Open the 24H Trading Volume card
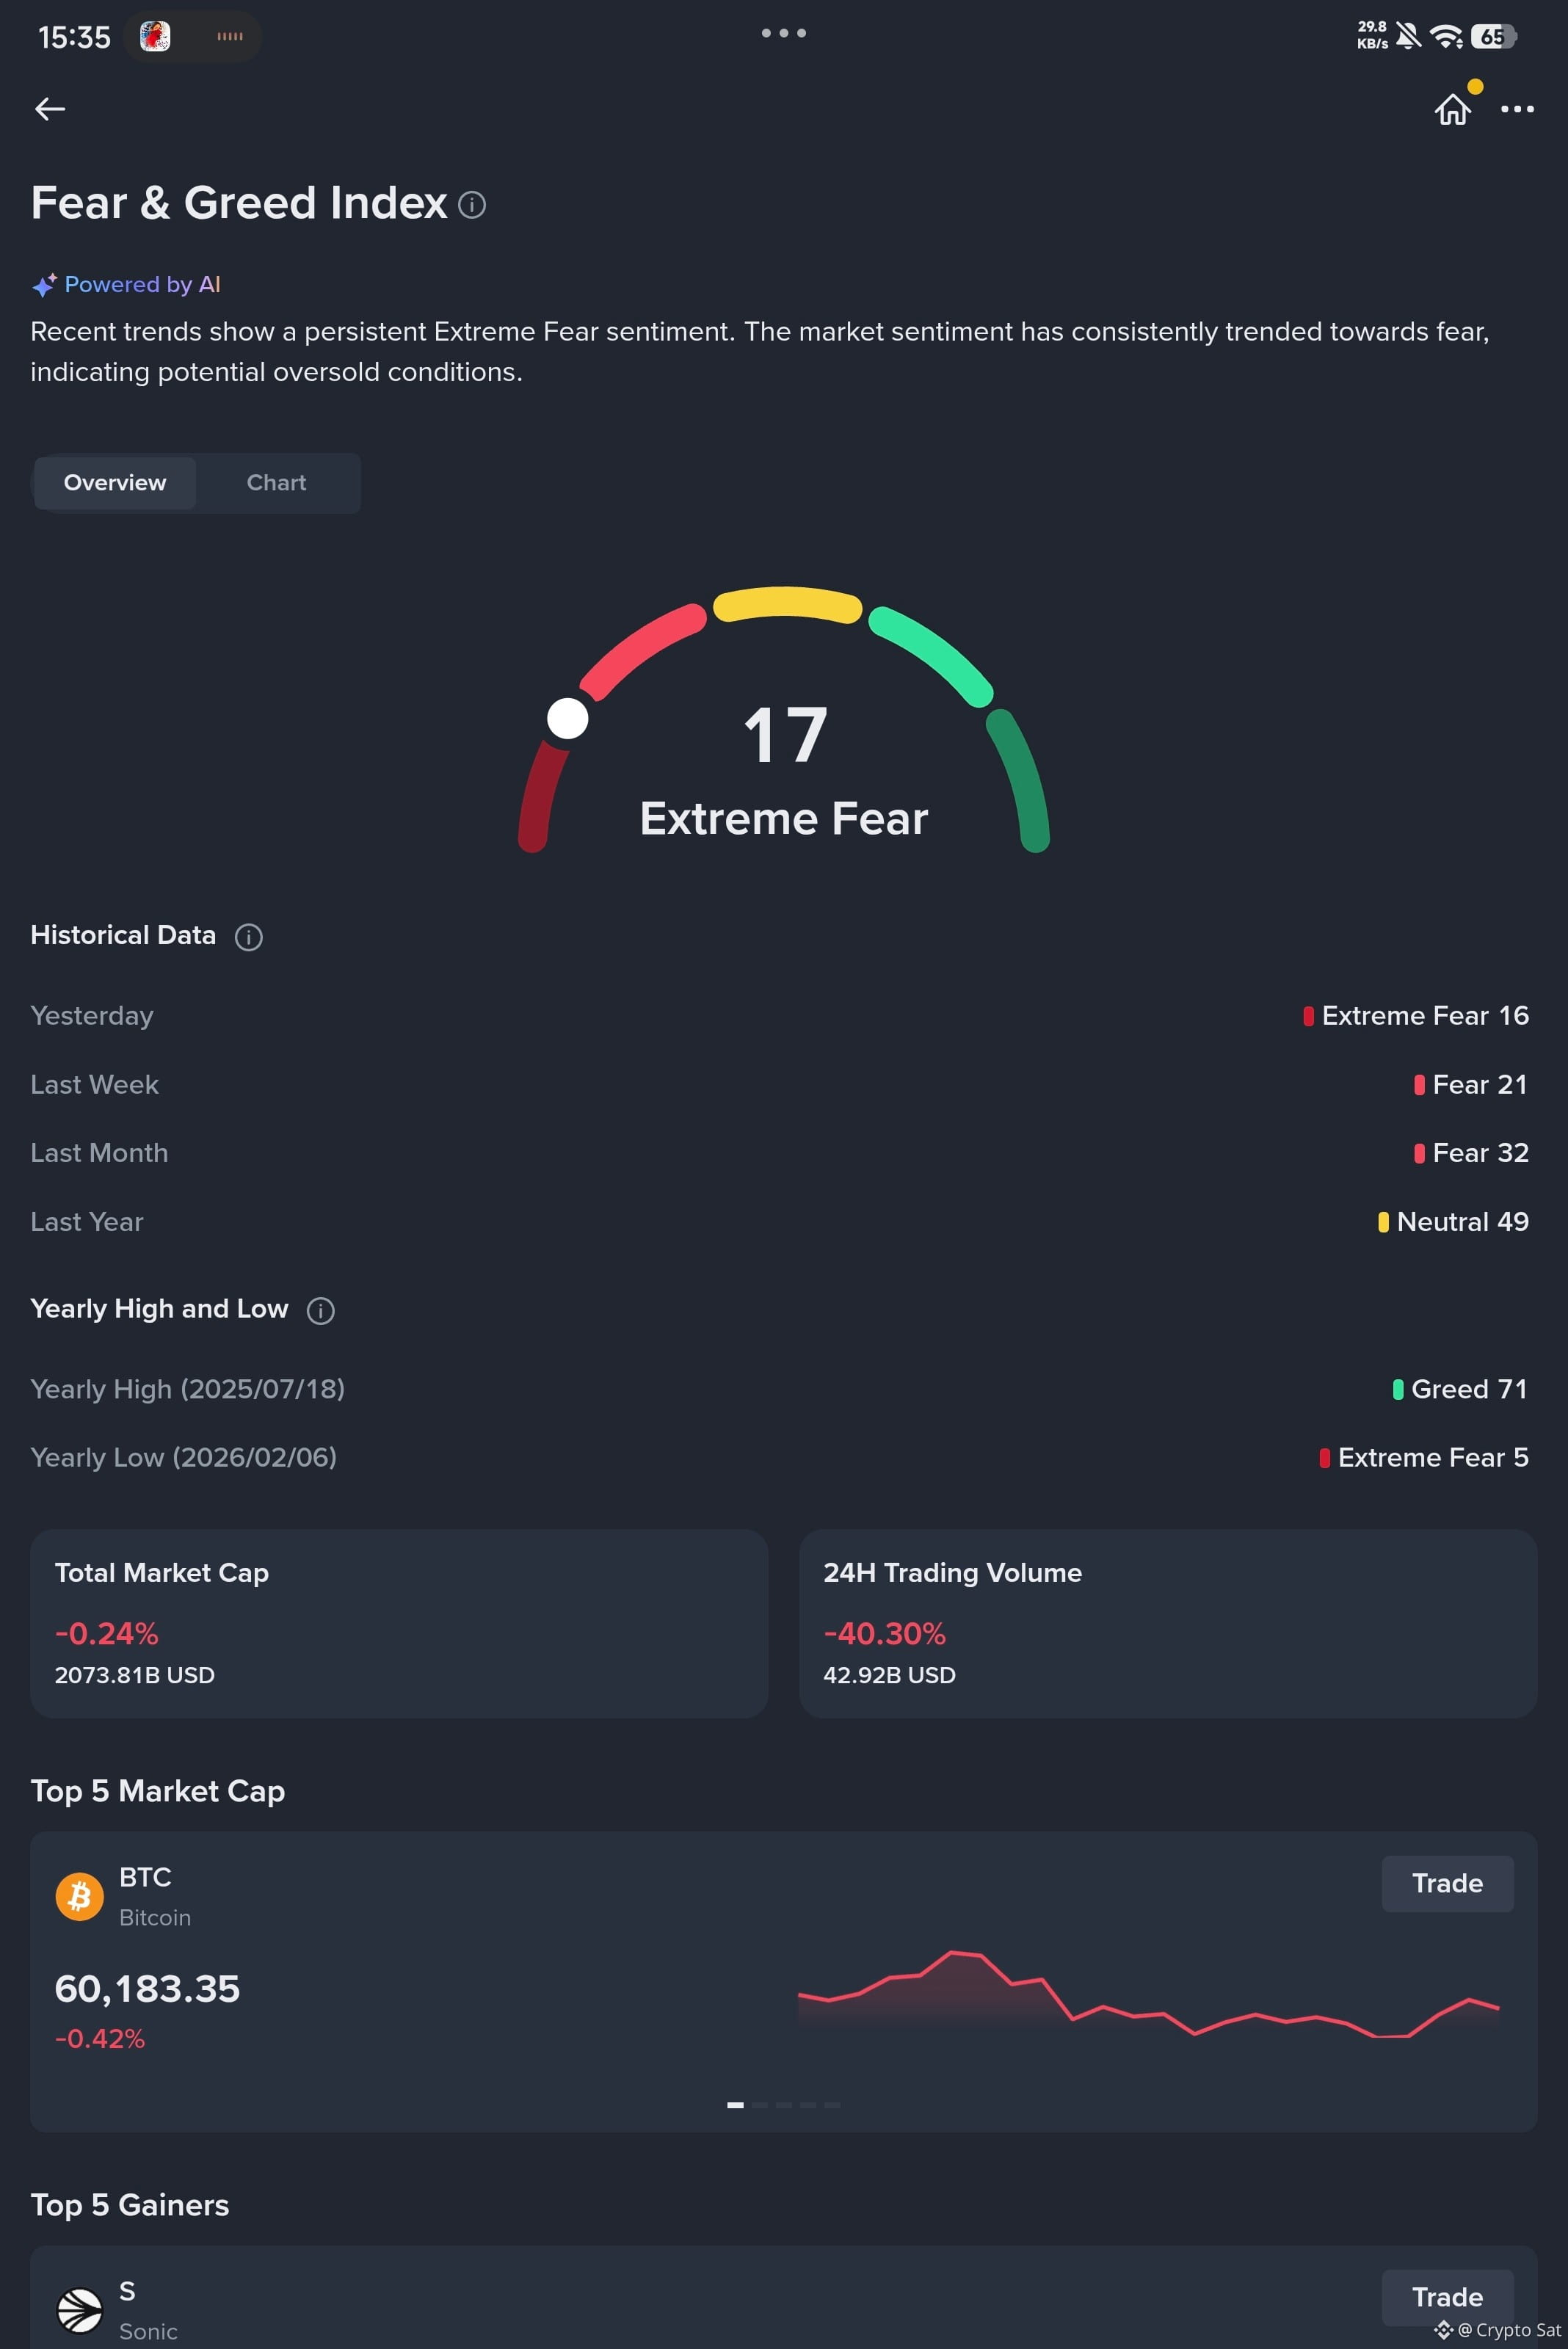Screen dimensions: 1568x2349 (x=1168, y=1623)
